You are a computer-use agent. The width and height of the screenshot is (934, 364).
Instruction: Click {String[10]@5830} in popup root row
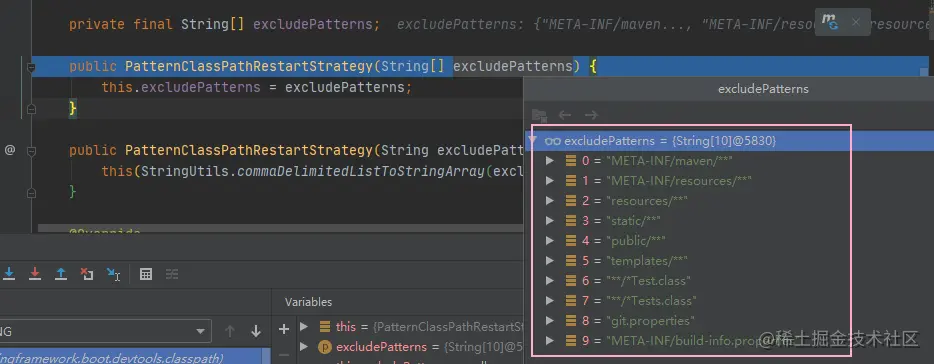click(723, 141)
